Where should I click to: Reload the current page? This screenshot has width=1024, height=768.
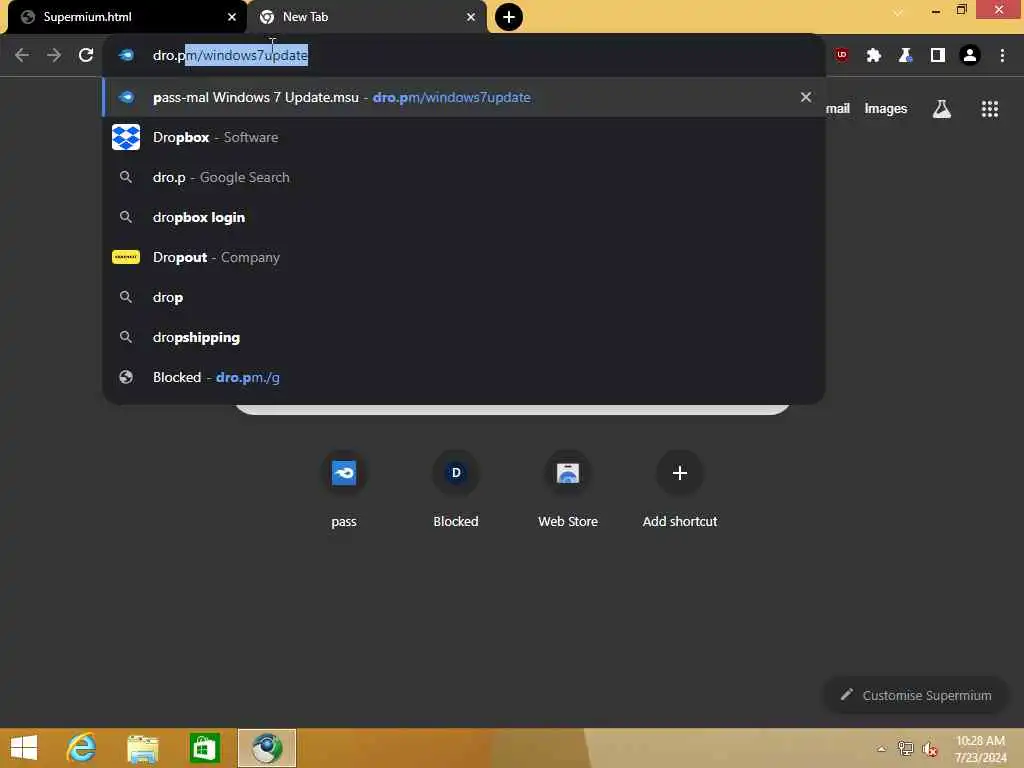tap(86, 56)
